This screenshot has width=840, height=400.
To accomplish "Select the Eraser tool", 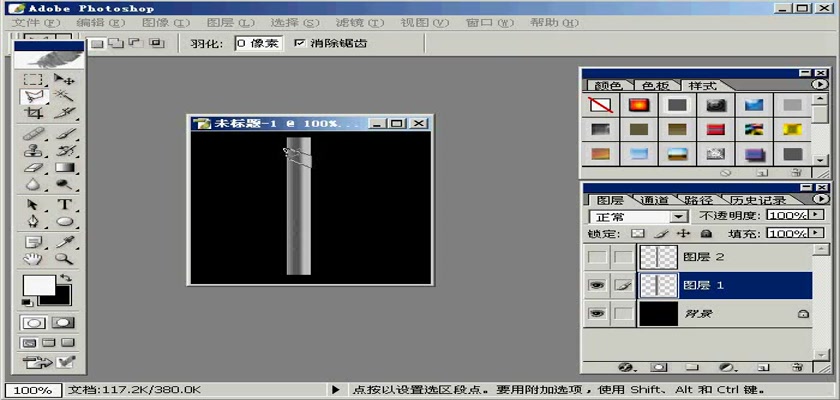I will (x=33, y=168).
